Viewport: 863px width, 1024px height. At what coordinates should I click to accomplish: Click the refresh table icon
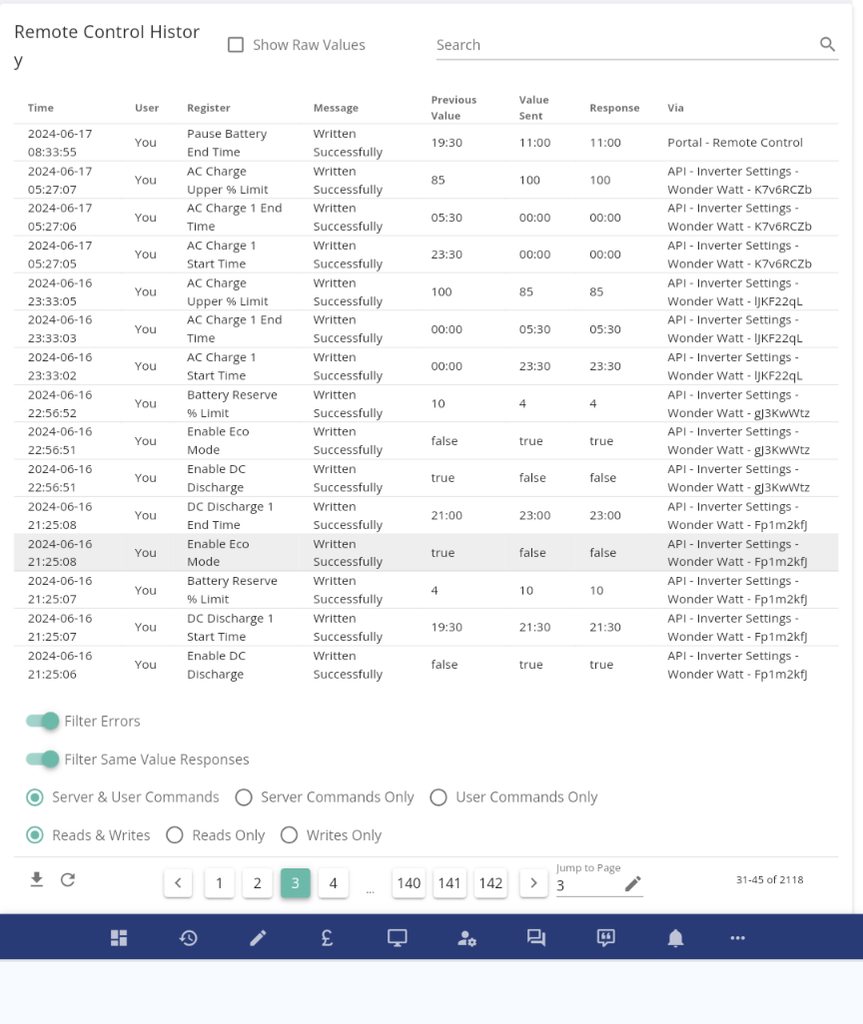click(68, 880)
